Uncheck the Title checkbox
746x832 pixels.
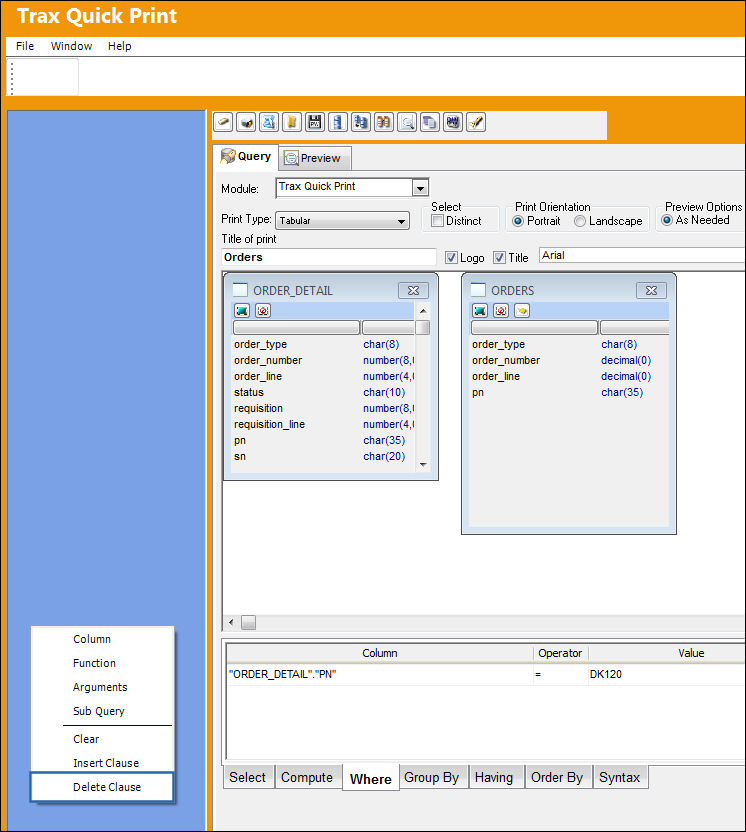pos(499,257)
